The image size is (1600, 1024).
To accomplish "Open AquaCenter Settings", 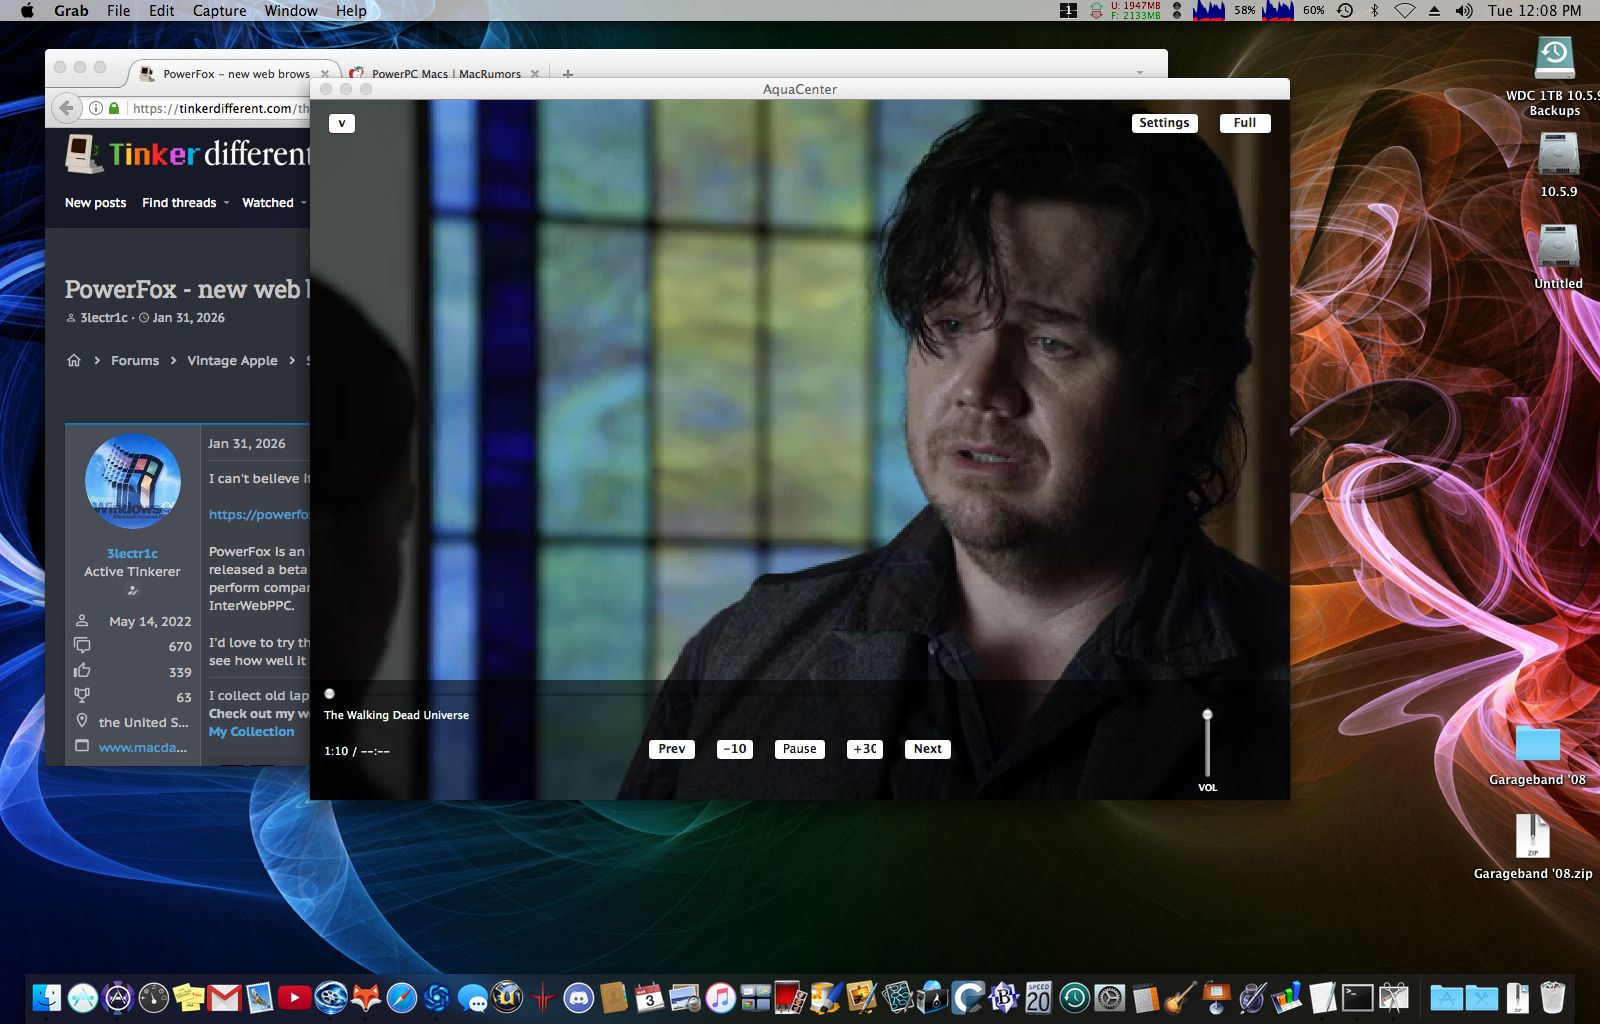I will pyautogui.click(x=1164, y=123).
